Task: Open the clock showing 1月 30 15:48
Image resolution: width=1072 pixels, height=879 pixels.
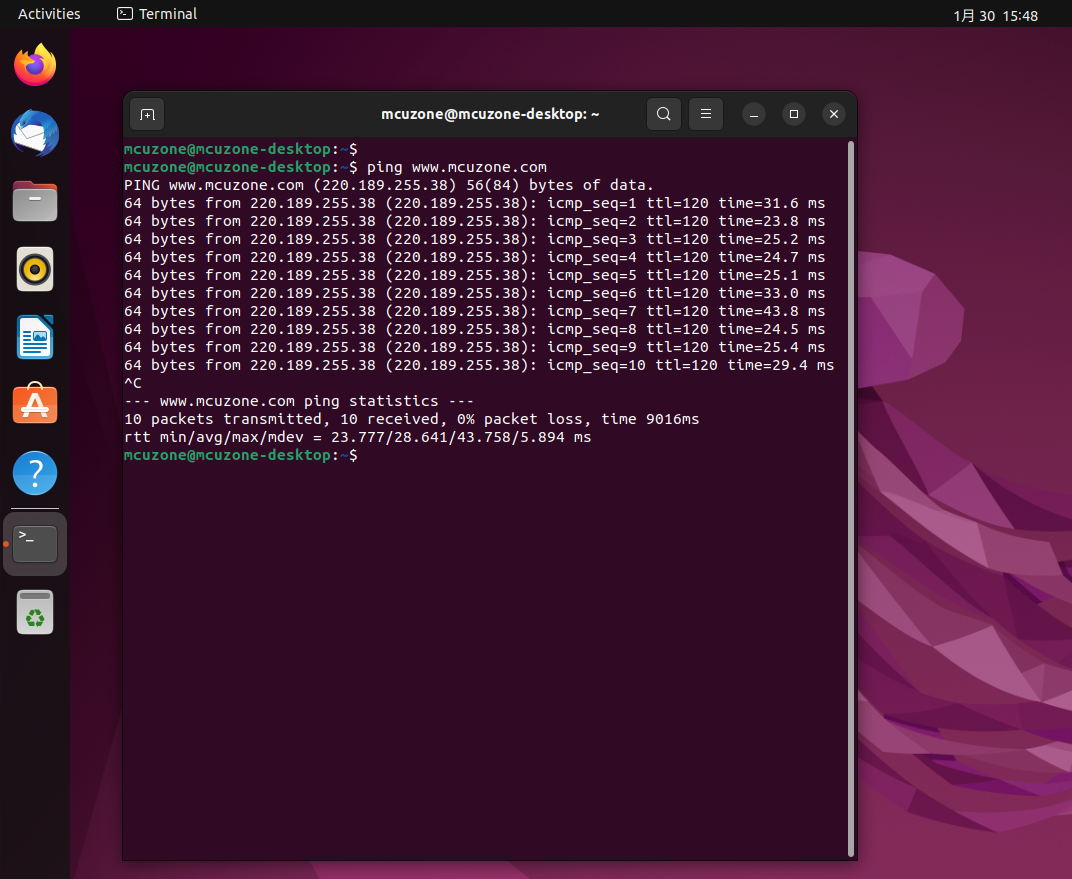Action: pos(995,16)
